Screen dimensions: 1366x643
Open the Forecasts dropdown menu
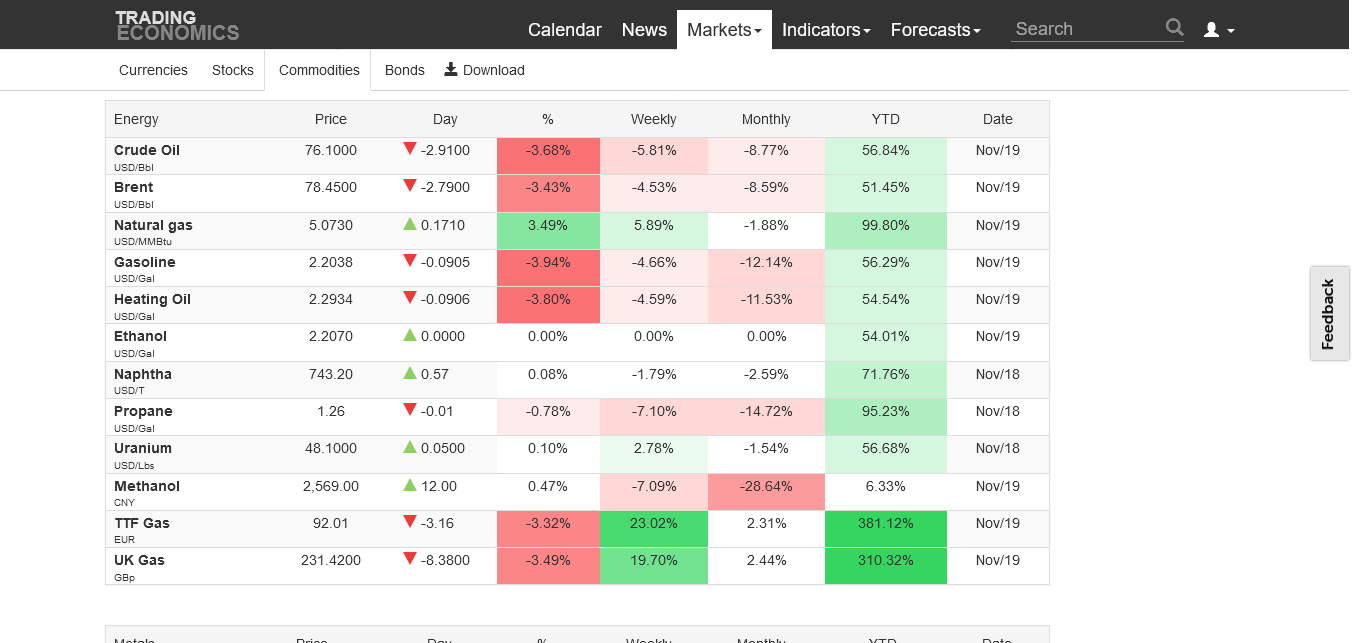tap(935, 30)
